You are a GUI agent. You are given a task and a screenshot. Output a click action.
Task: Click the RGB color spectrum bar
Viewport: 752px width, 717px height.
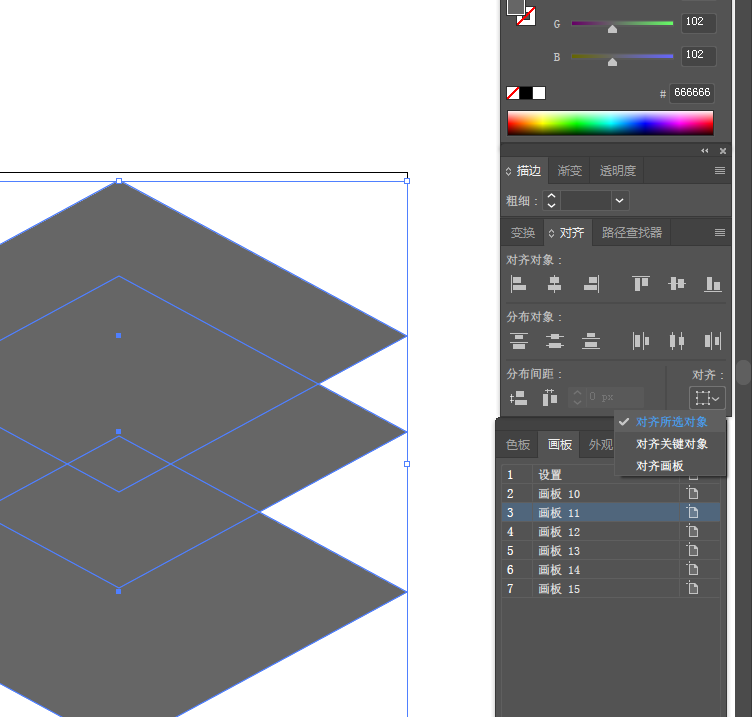[x=610, y=123]
